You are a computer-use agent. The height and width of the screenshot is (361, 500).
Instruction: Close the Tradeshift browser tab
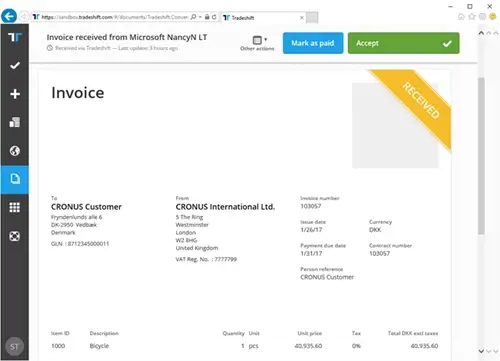[302, 17]
